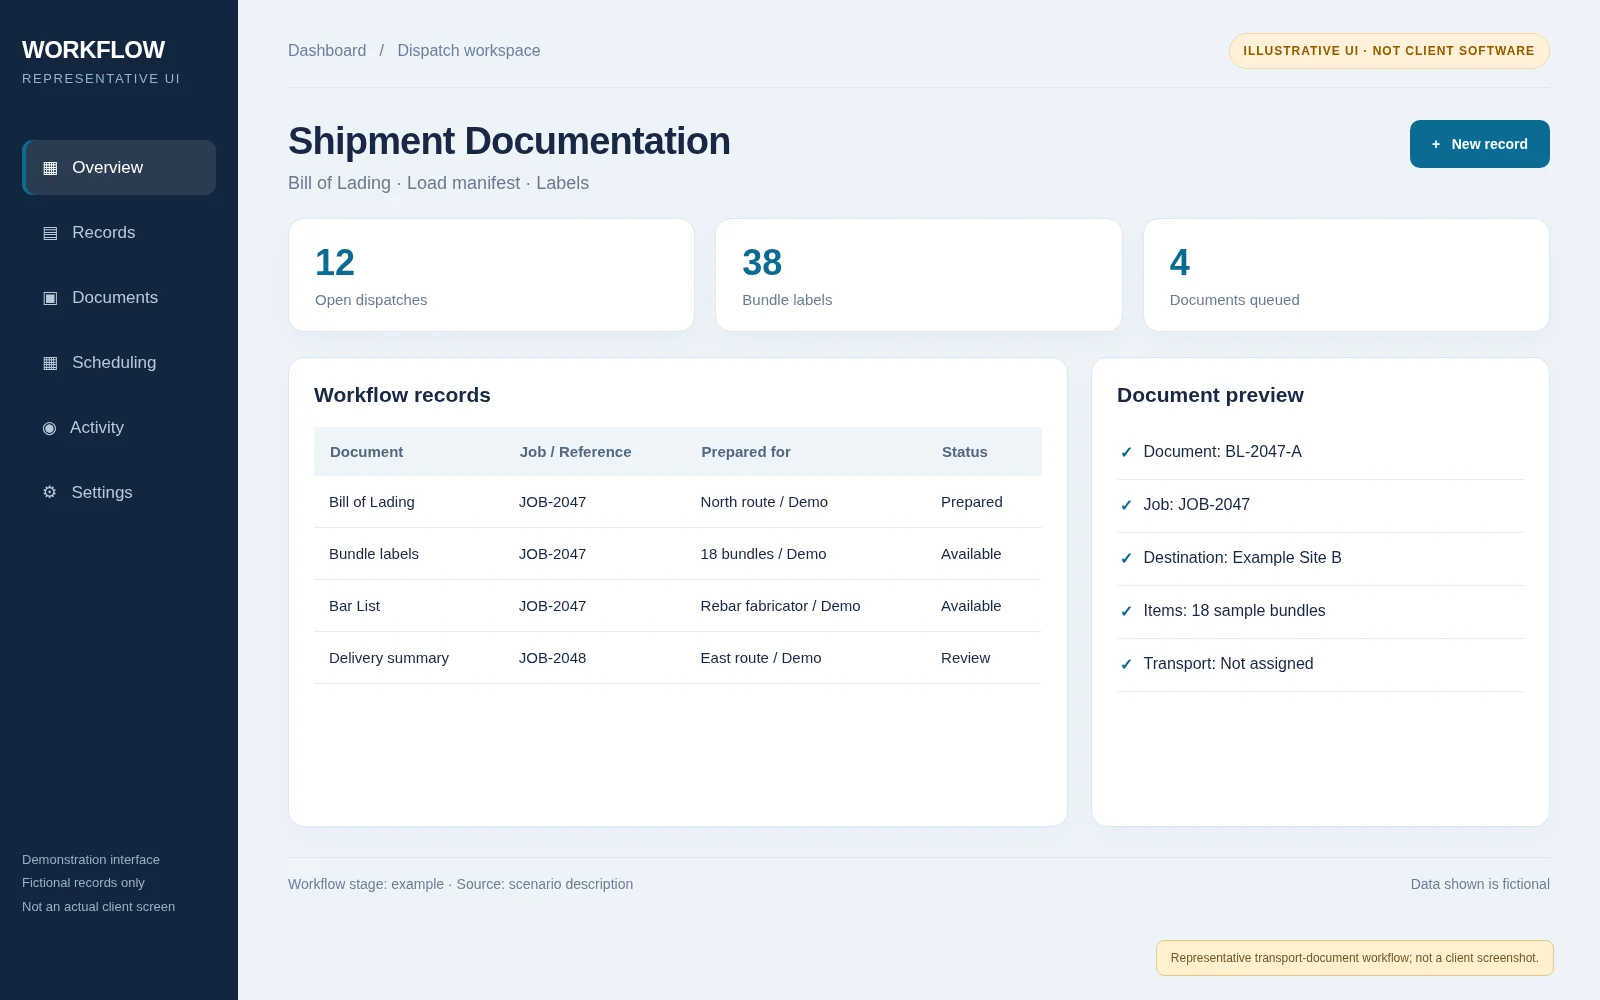Click the Representative transport-document workflow notice

pos(1354,958)
